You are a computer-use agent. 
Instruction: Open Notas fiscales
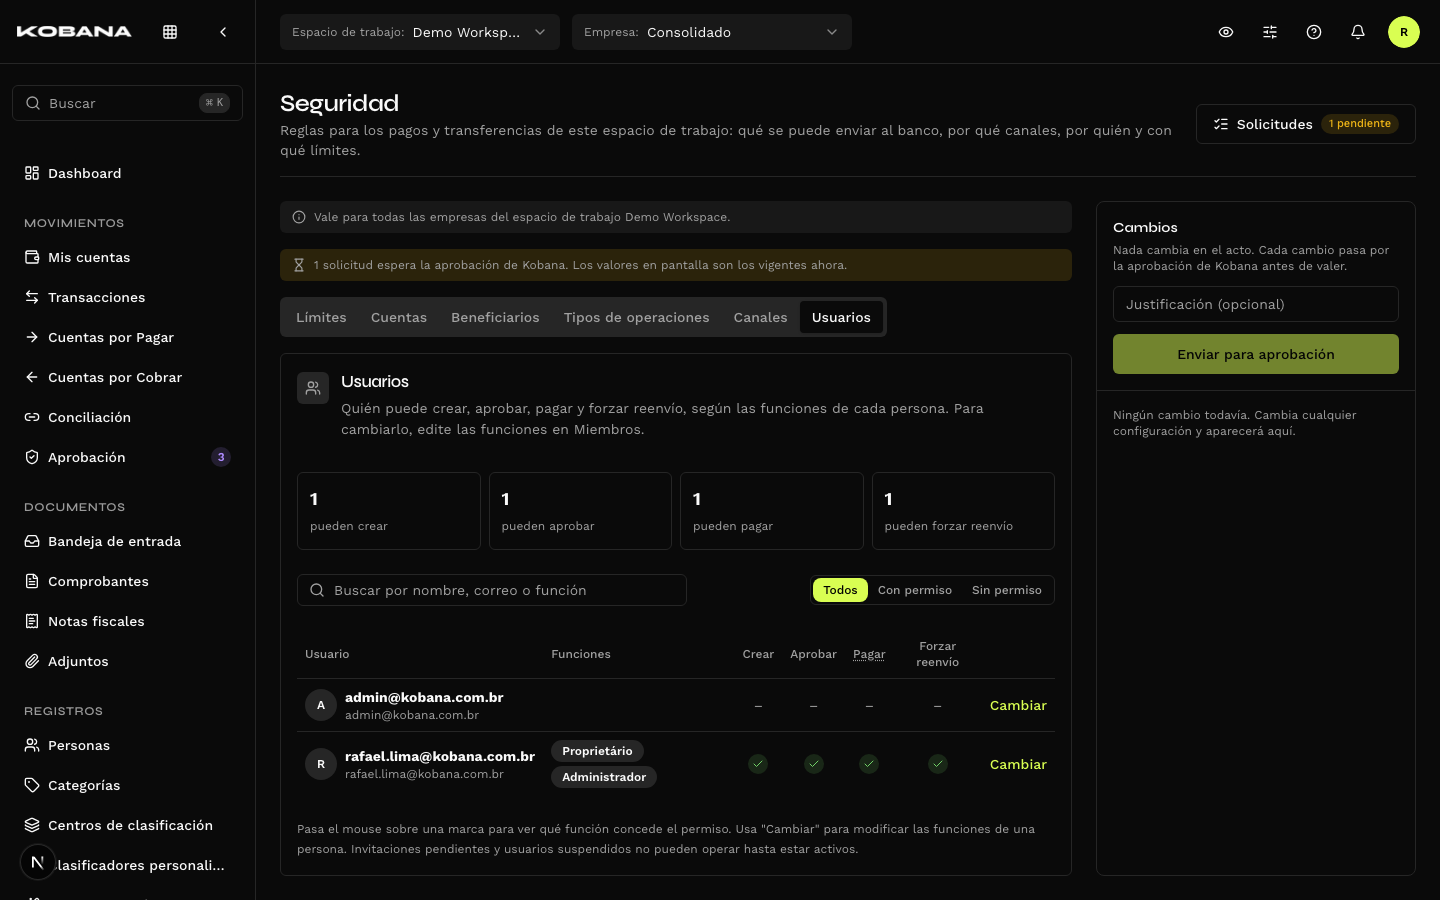[127, 621]
